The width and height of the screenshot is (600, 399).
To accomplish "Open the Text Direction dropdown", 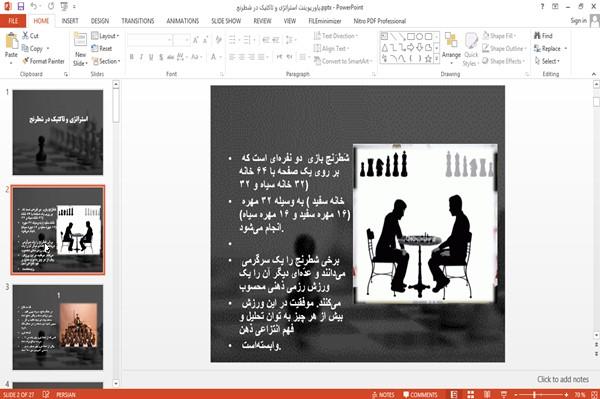I will pos(336,36).
